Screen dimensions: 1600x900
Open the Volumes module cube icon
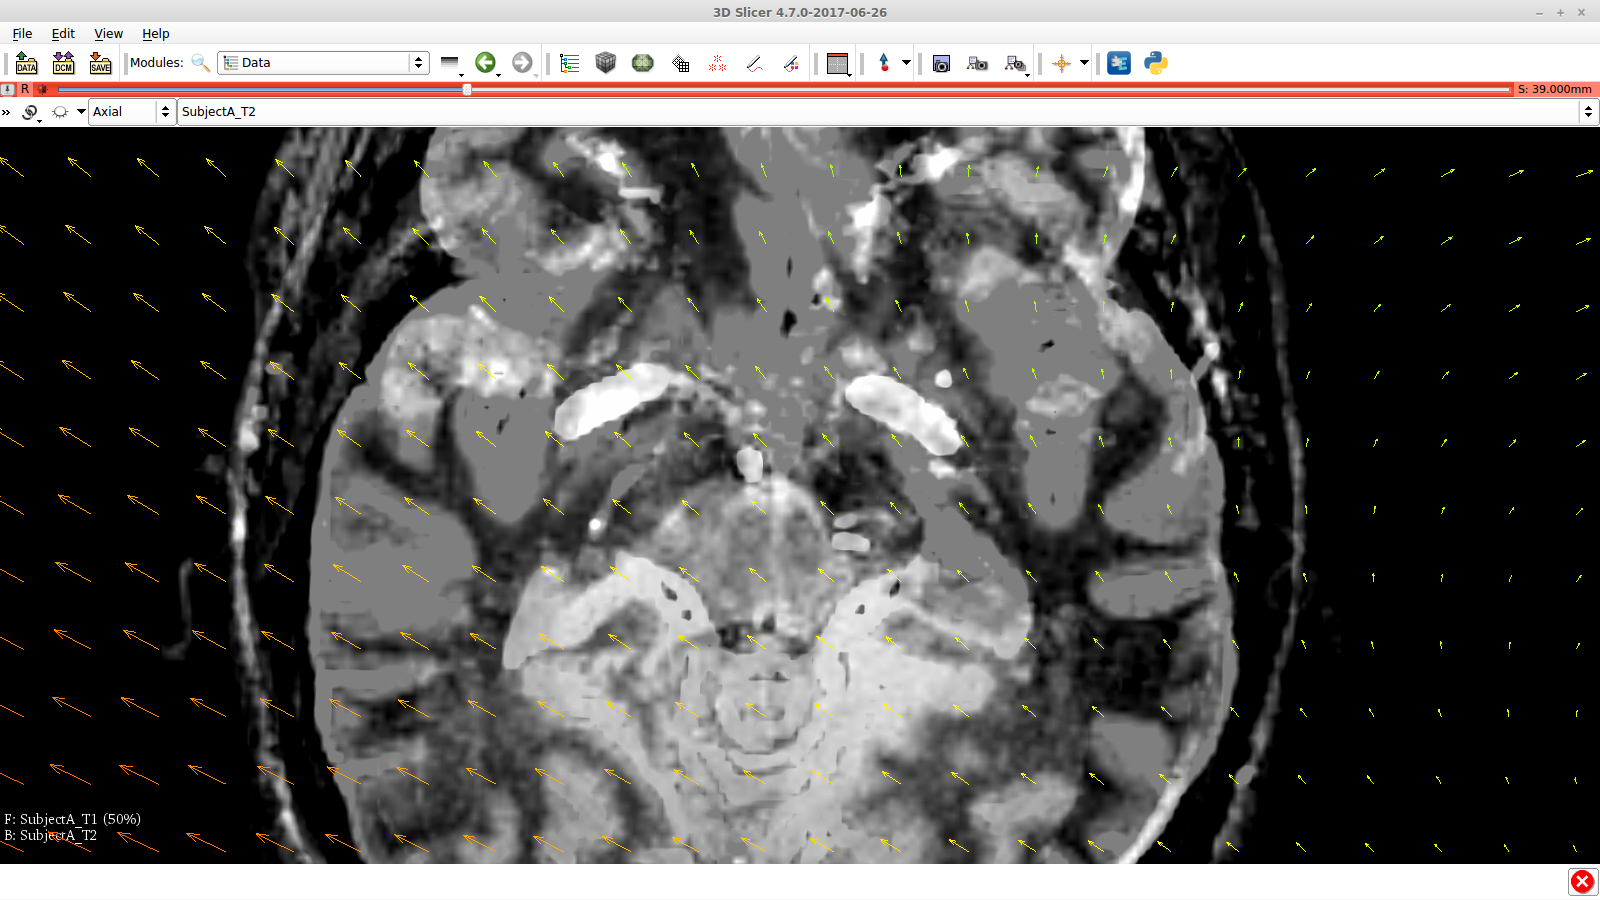(605, 63)
